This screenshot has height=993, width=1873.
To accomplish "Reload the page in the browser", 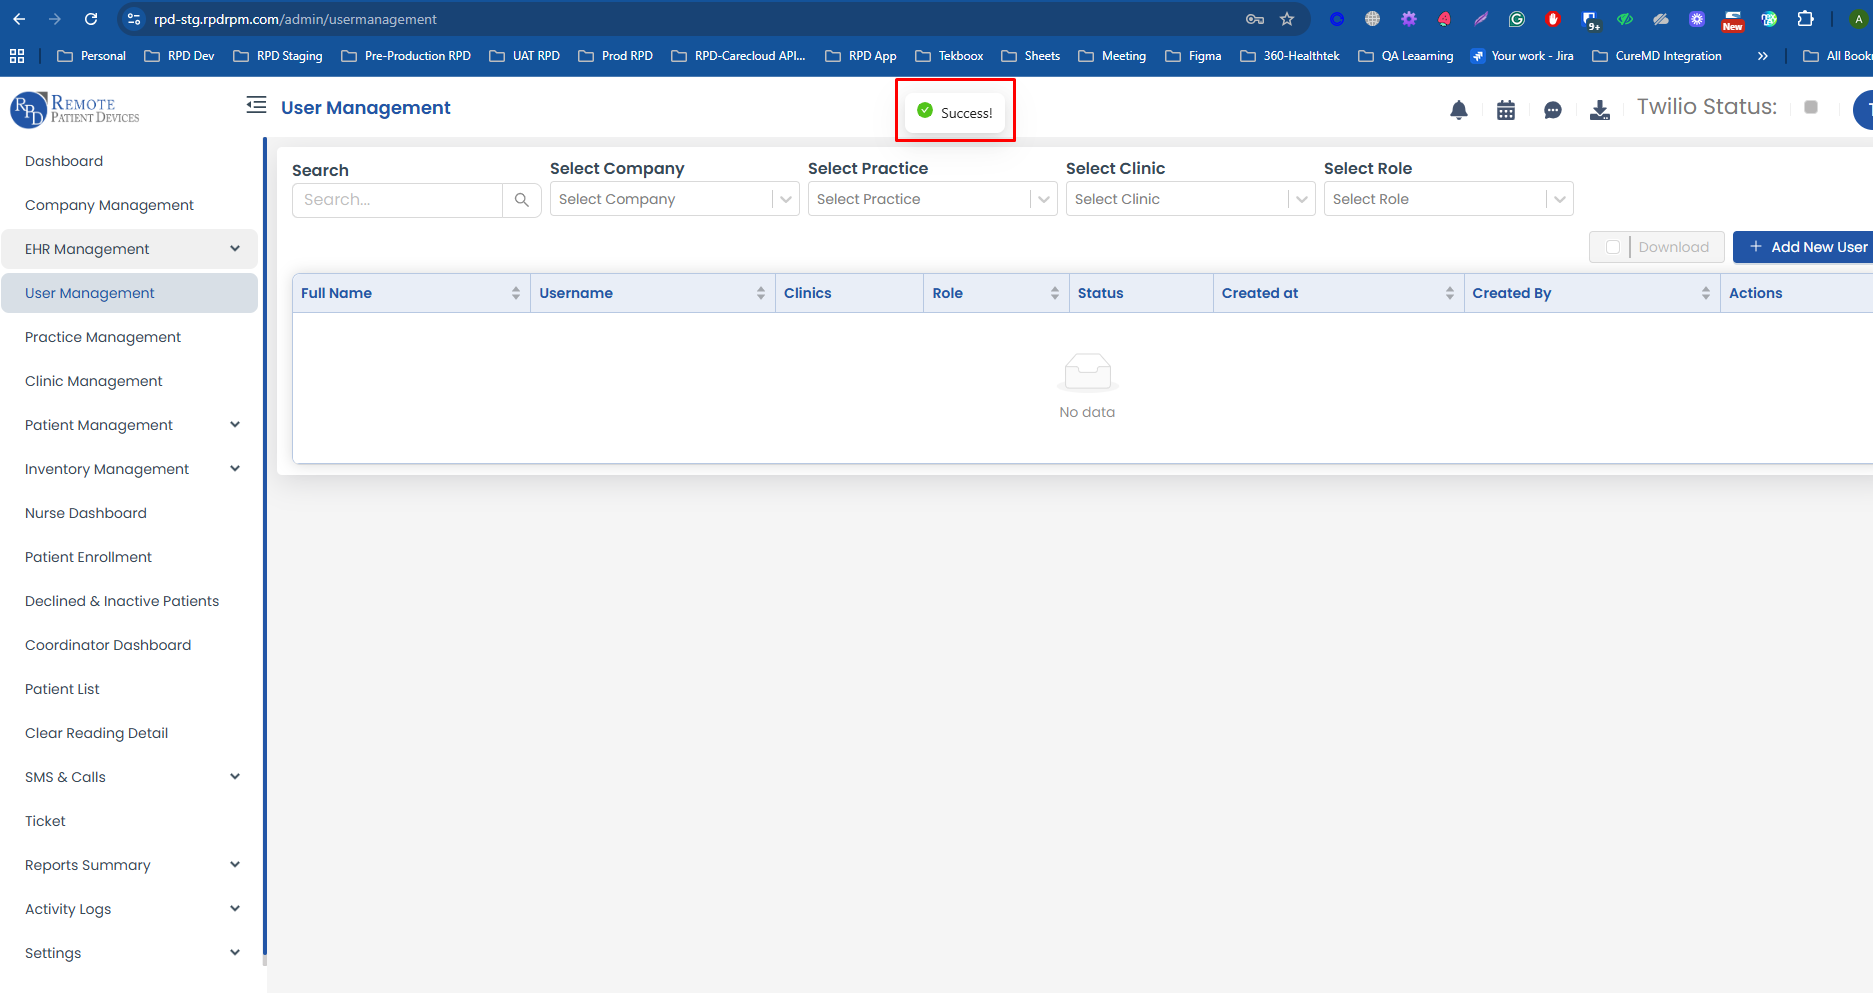I will point(91,19).
